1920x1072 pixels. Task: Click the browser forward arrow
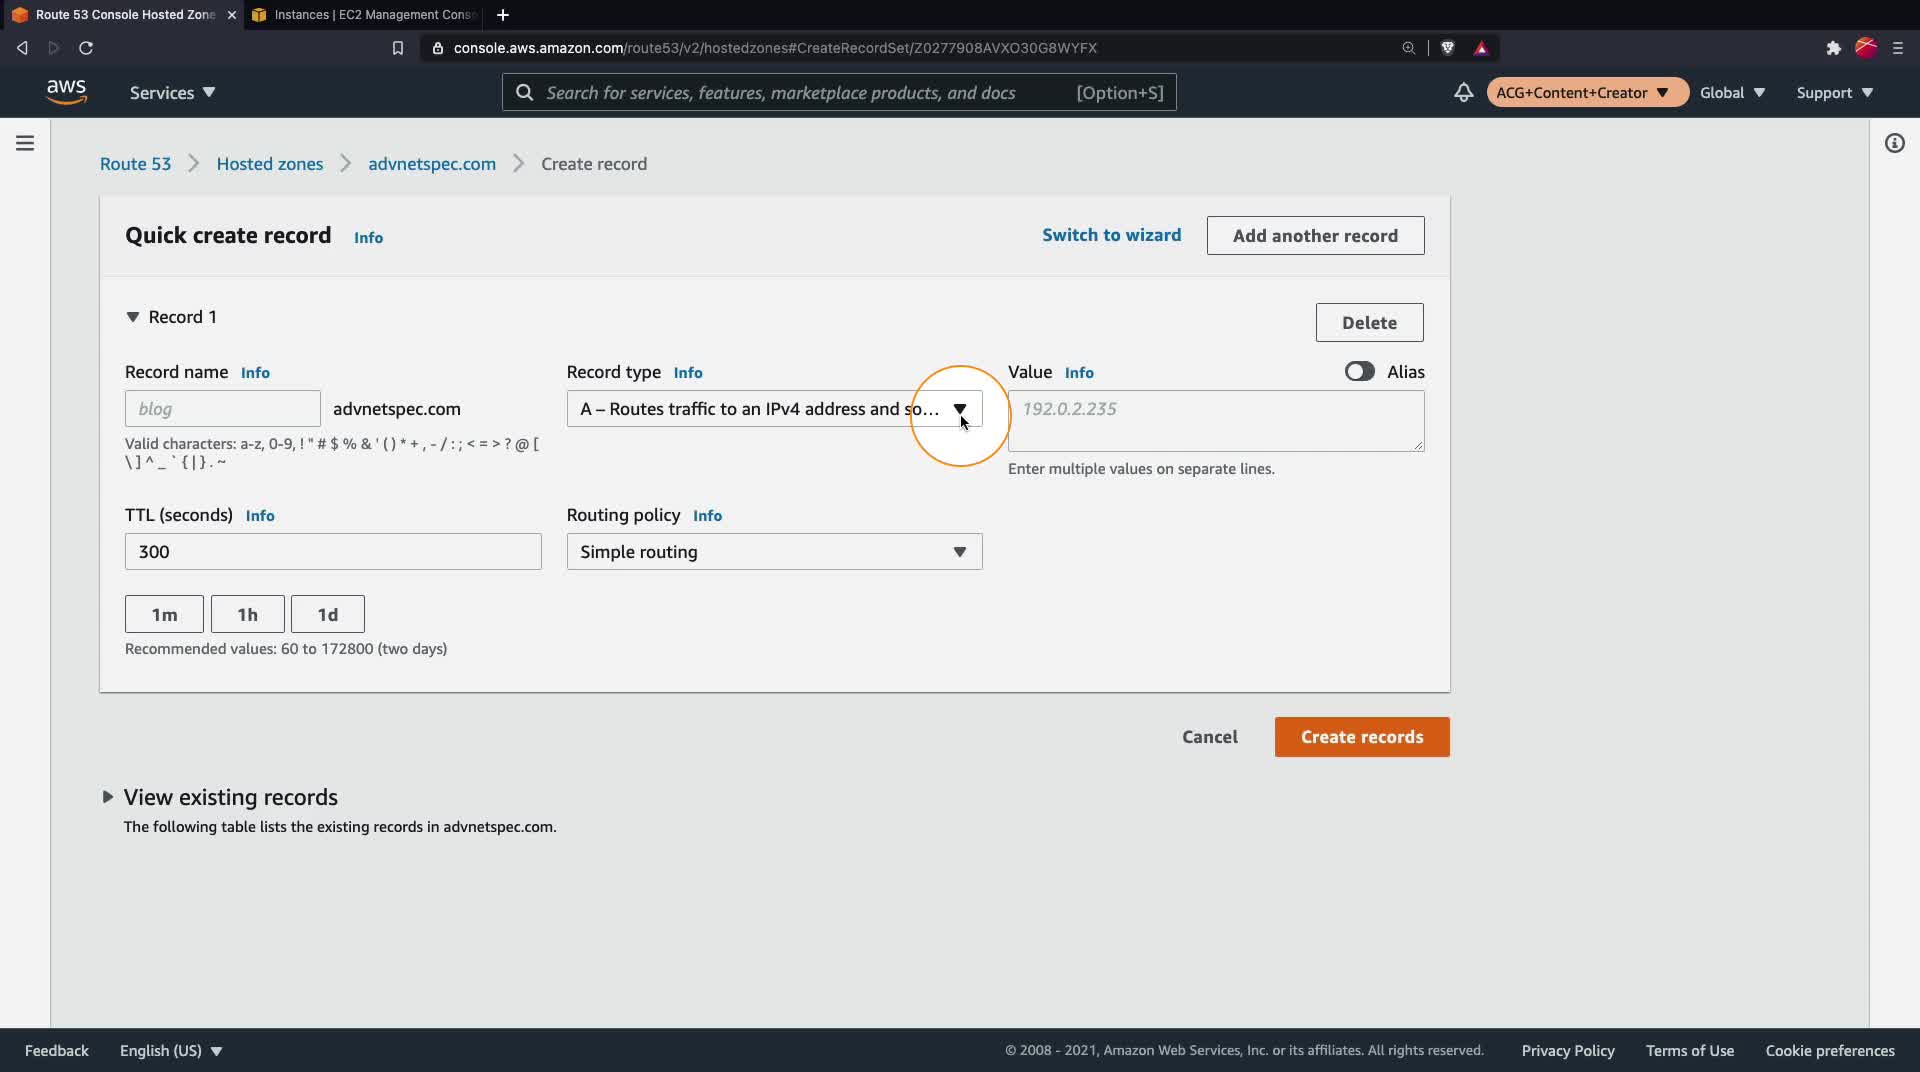[54, 48]
